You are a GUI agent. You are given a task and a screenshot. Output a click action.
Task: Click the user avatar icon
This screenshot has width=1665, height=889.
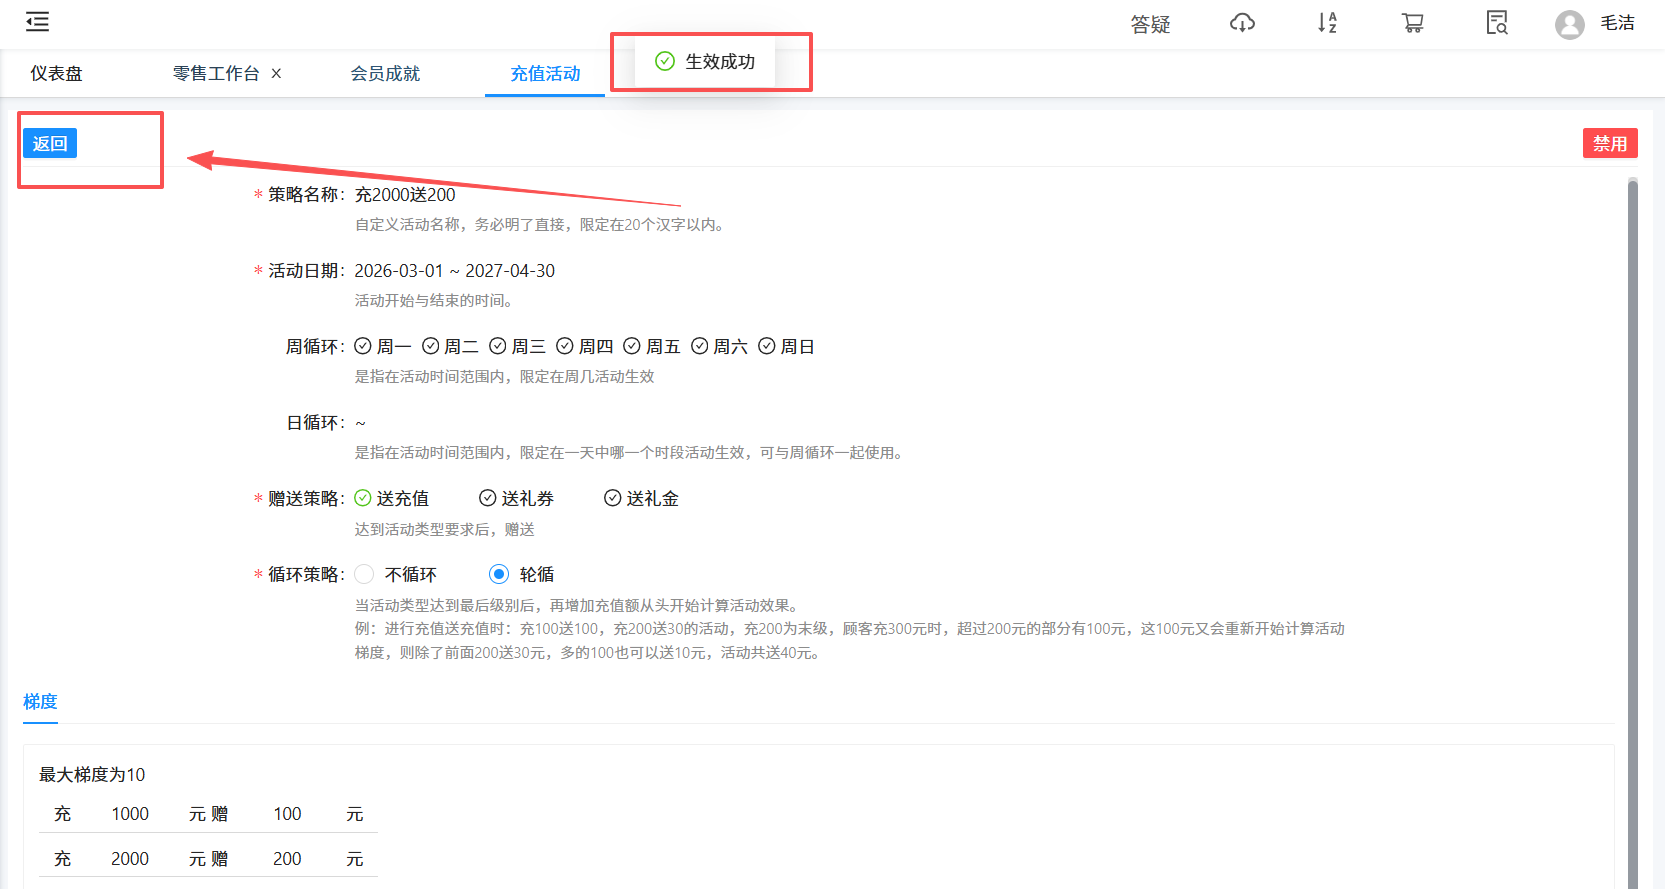1570,24
